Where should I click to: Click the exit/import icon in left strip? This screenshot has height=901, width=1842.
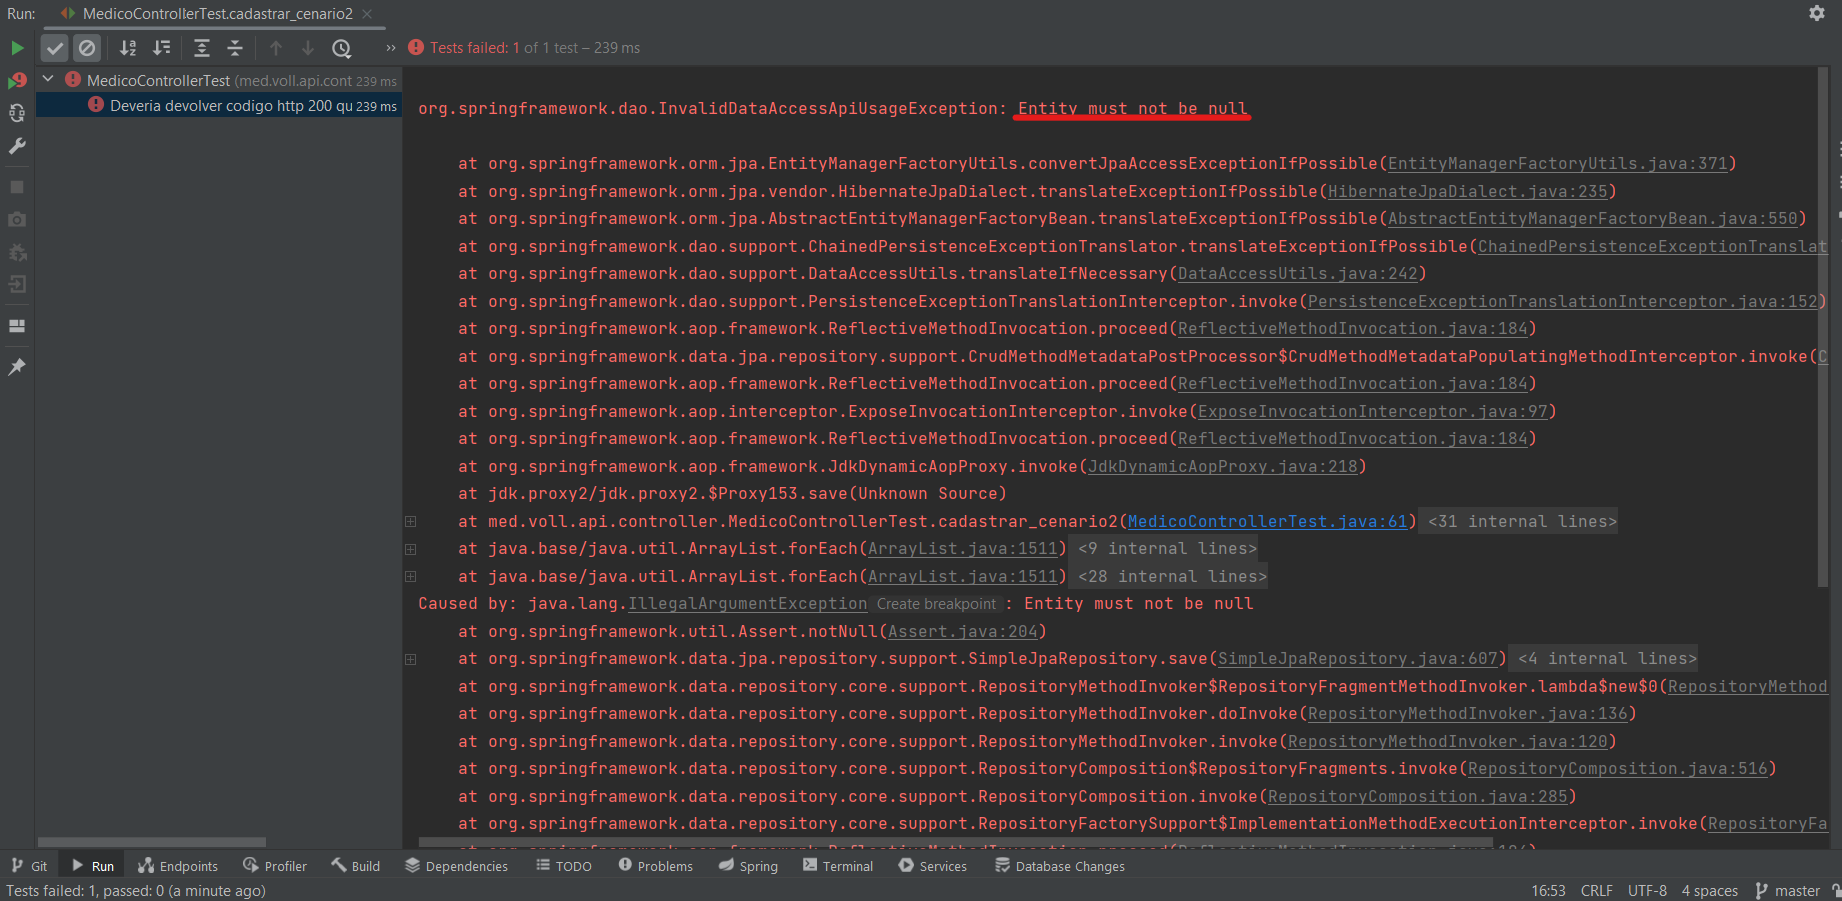point(17,285)
